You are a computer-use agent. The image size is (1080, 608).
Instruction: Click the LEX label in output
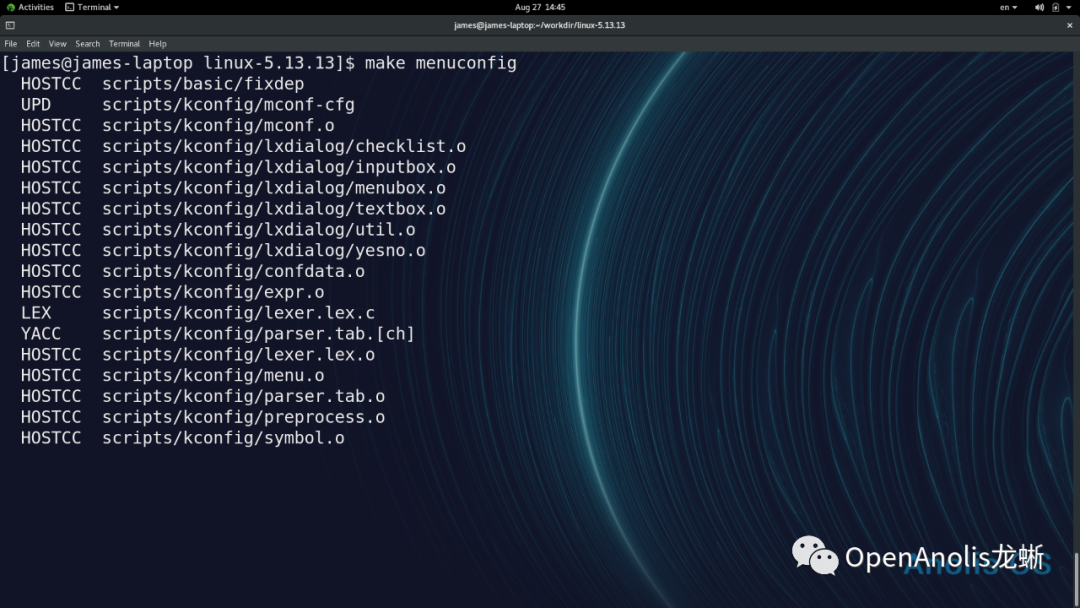click(x=36, y=313)
